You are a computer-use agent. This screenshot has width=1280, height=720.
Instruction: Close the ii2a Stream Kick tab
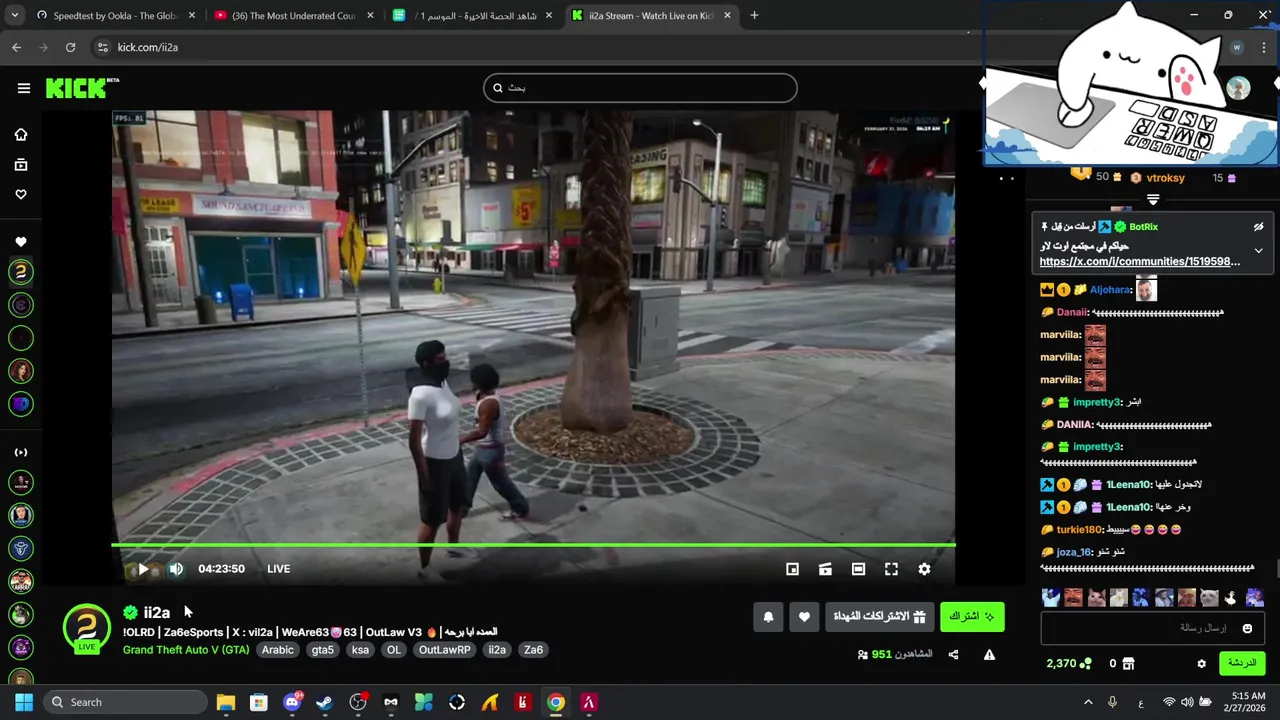coord(727,16)
